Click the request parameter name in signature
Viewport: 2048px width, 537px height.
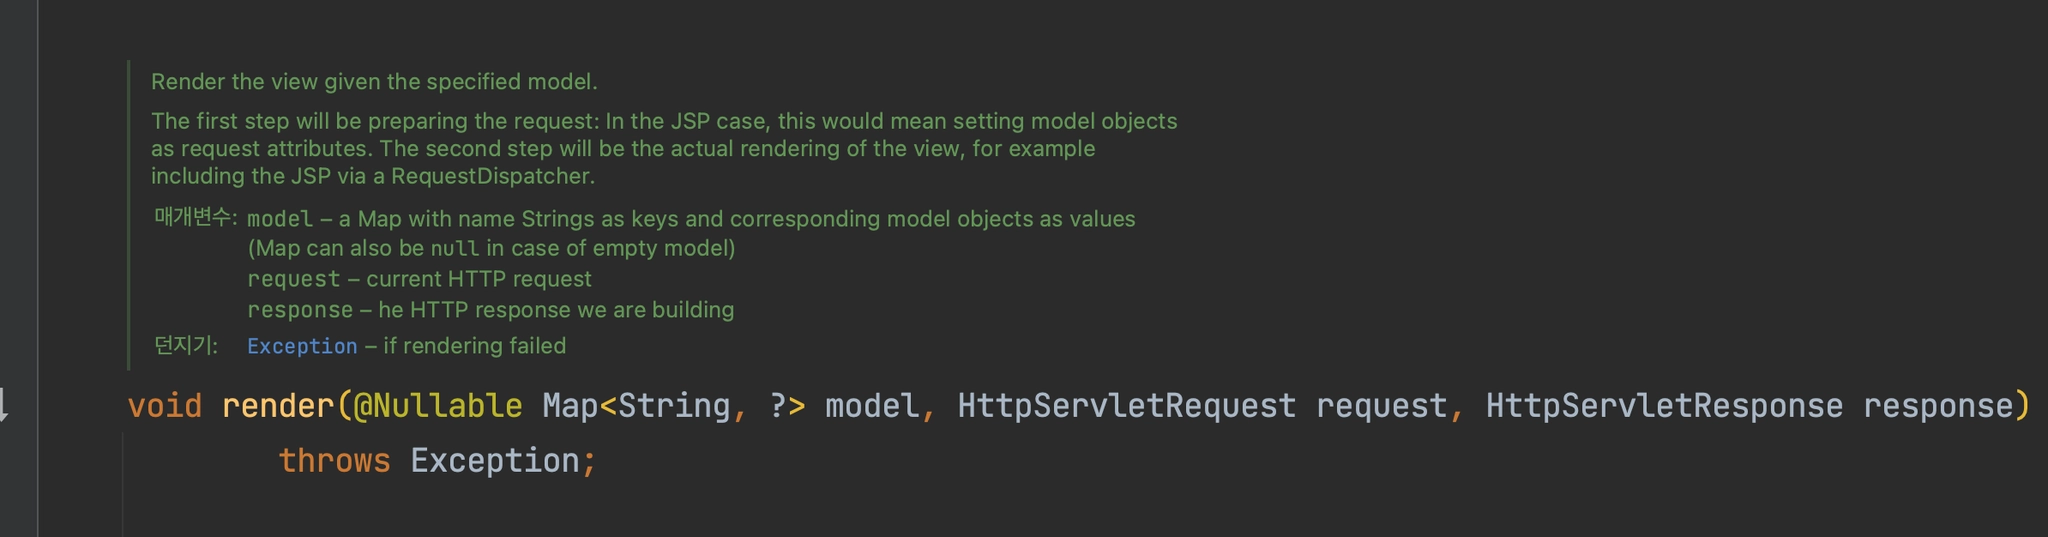click(1381, 405)
